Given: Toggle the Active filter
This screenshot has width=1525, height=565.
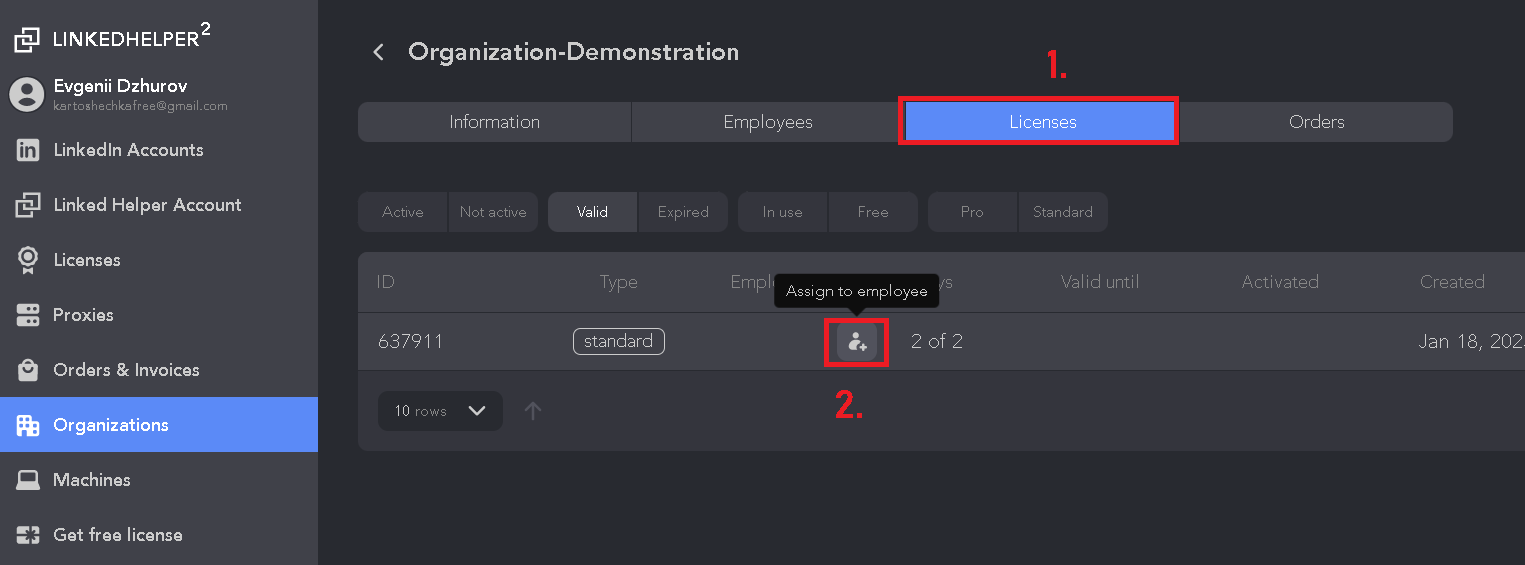Looking at the screenshot, I should [403, 212].
